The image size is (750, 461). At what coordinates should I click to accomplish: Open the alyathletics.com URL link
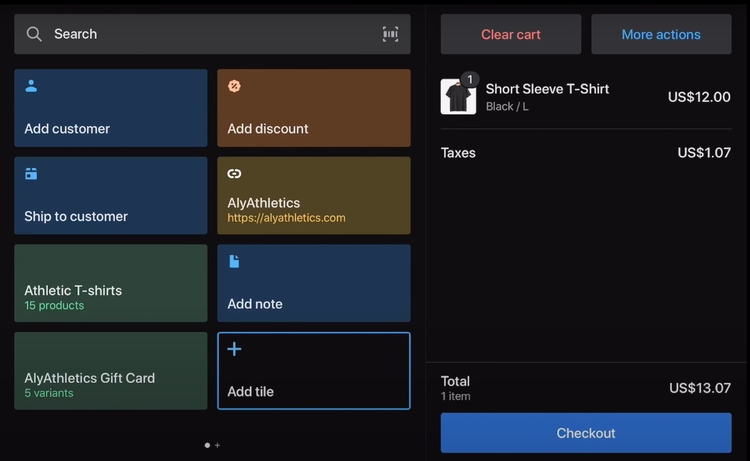pyautogui.click(x=286, y=218)
